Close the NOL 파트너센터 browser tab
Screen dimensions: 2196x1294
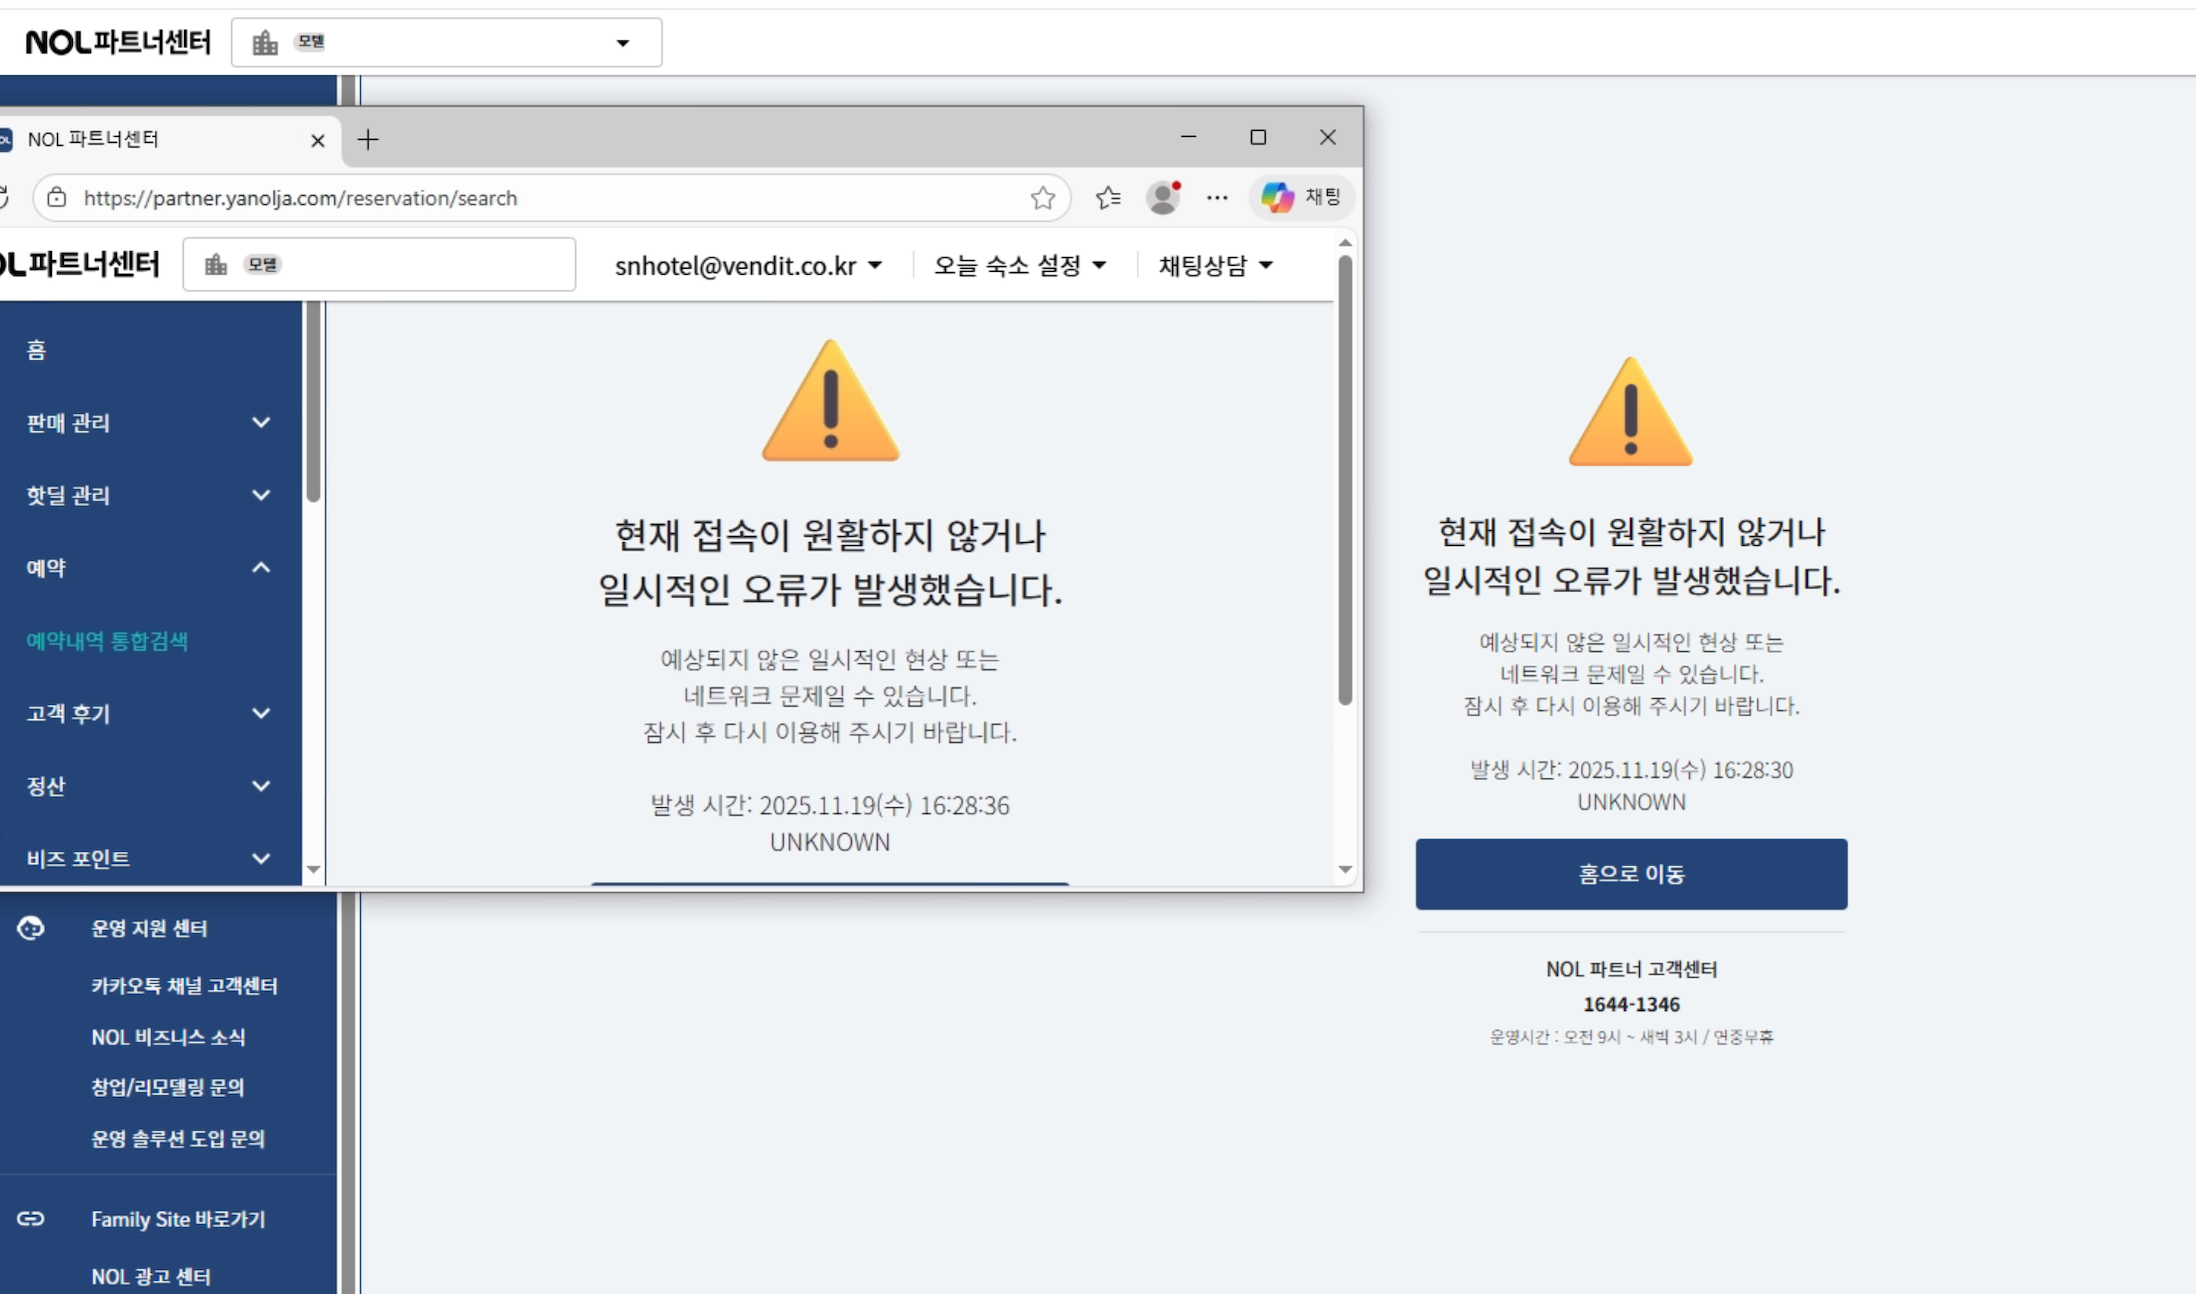coord(317,140)
